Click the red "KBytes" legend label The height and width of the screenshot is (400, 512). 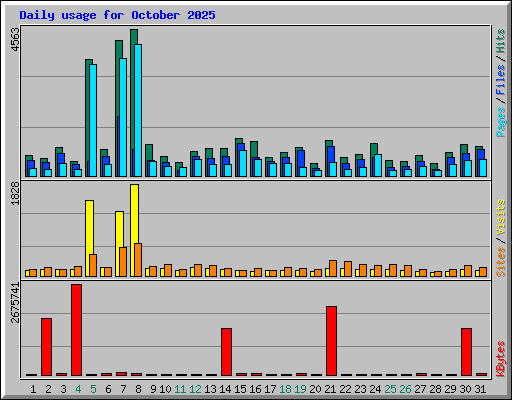500,358
